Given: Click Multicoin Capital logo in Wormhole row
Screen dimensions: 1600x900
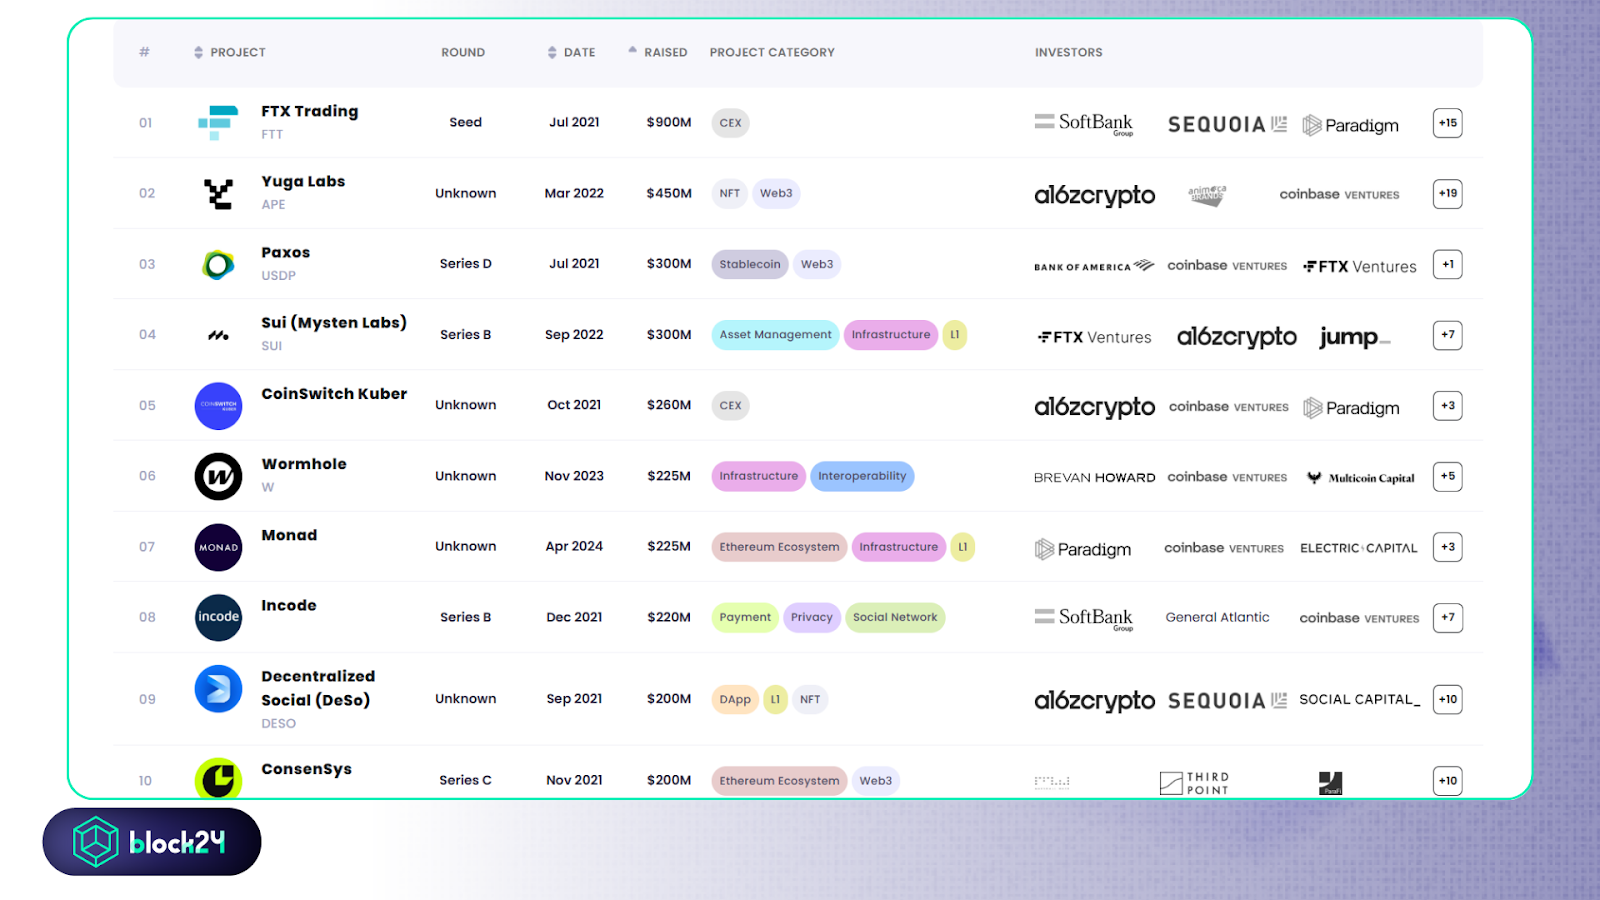Looking at the screenshot, I should click(1361, 478).
